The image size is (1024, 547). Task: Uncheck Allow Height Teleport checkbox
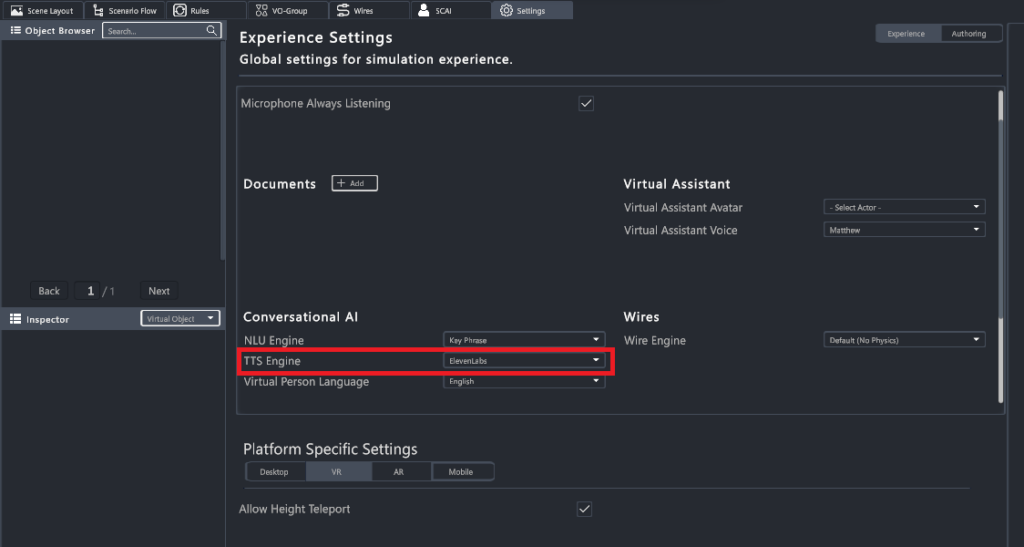pyautogui.click(x=584, y=509)
